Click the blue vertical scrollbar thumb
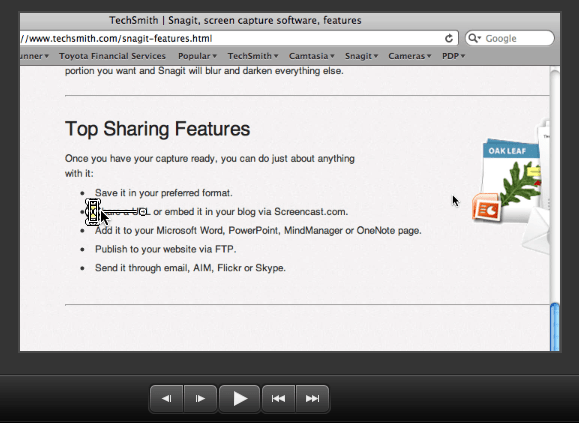579x423 pixels. (555, 327)
